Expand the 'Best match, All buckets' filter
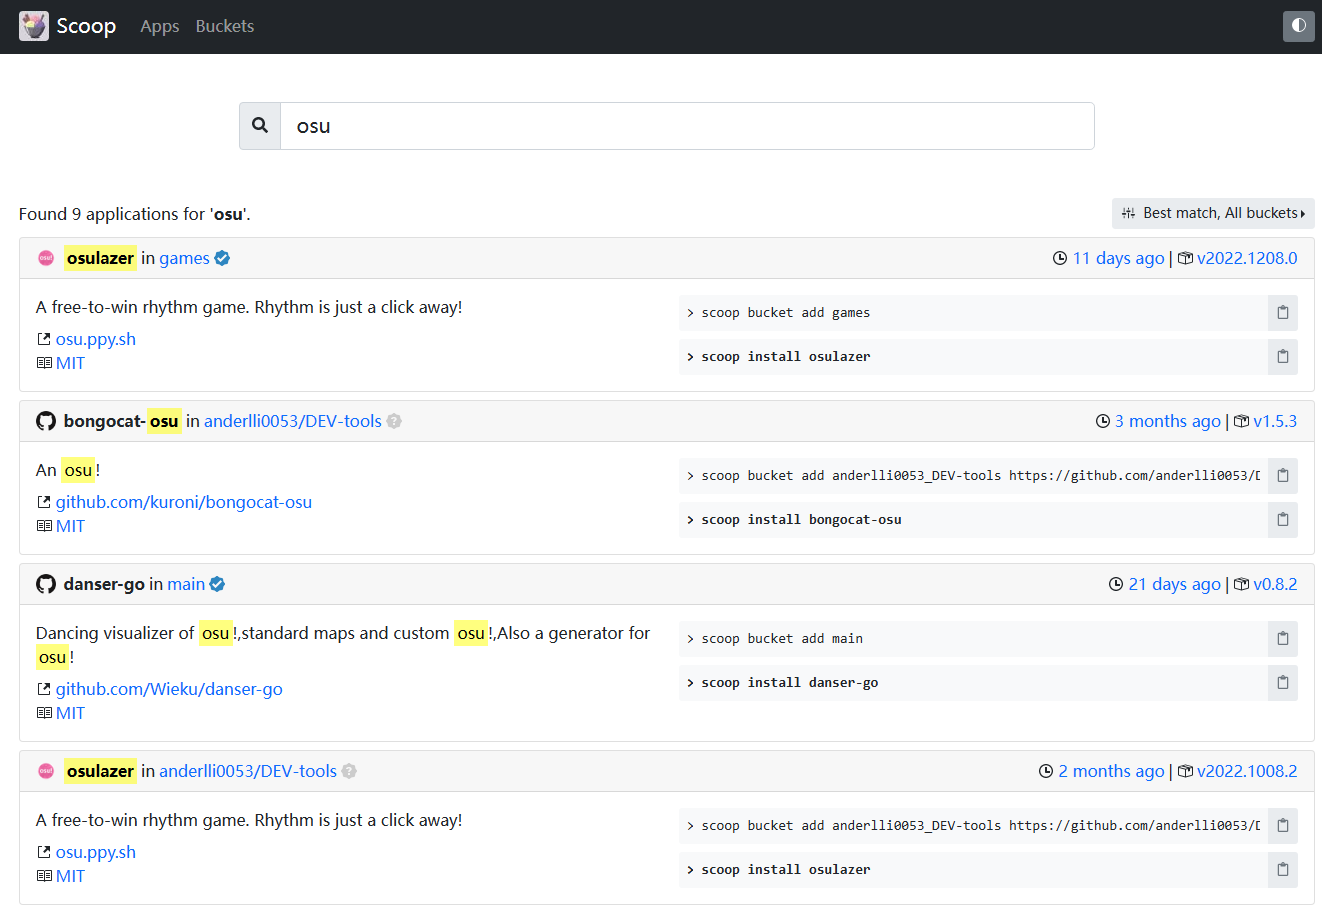This screenshot has width=1322, height=911. [x=1213, y=213]
